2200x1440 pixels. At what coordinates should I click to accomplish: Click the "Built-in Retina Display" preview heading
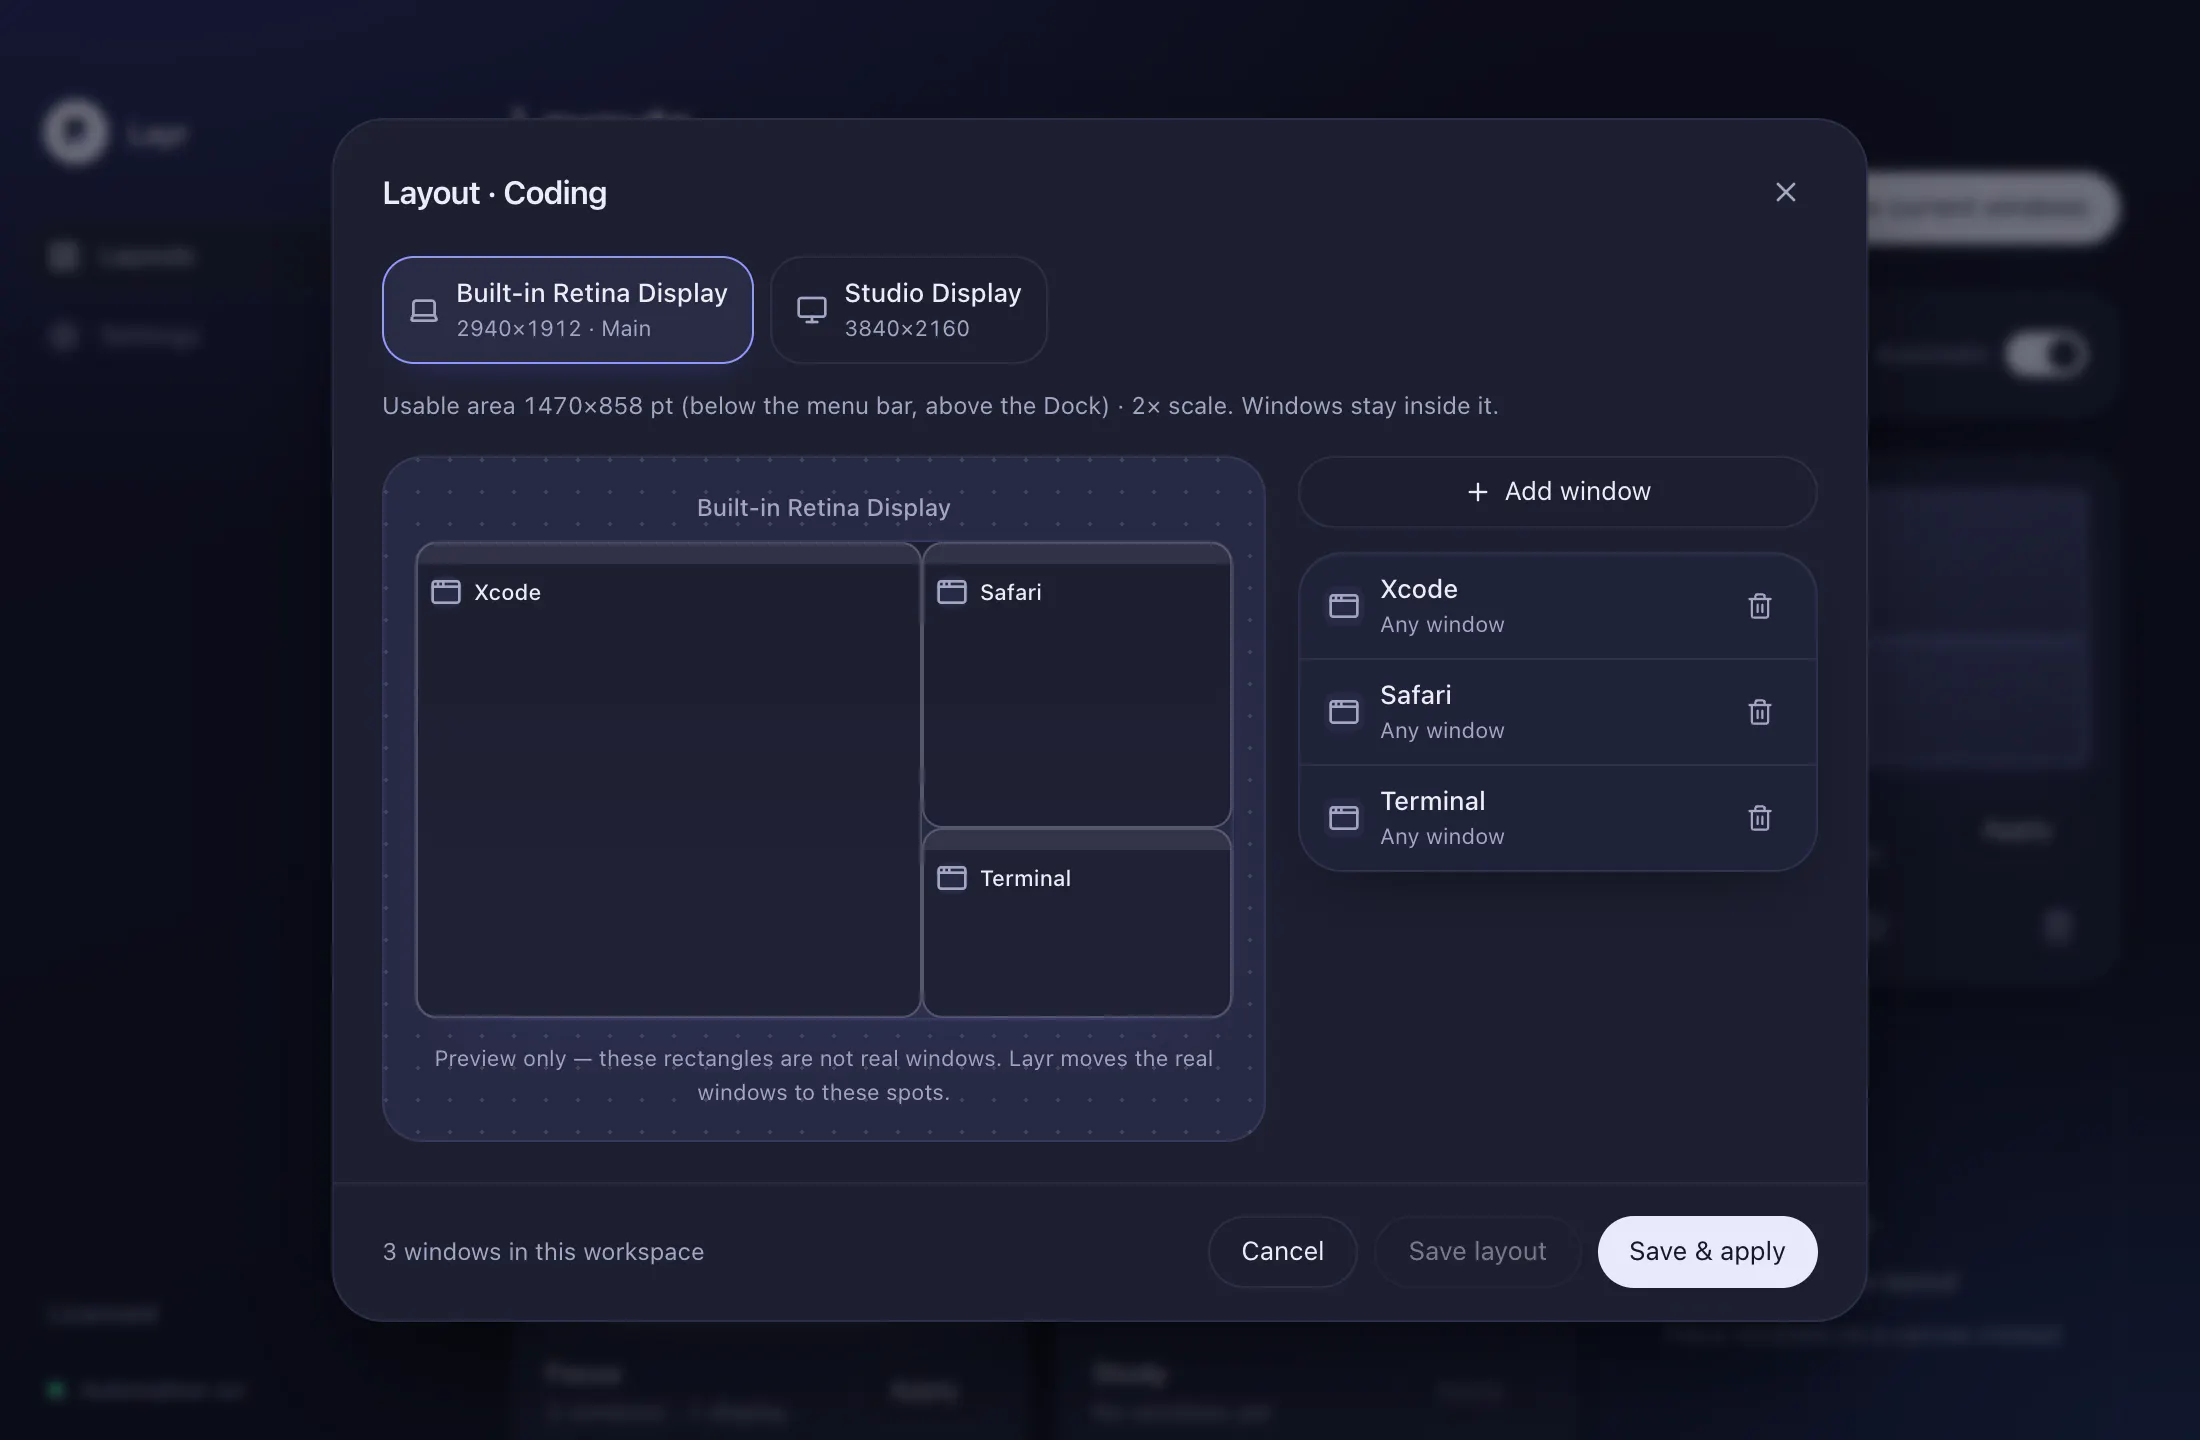(x=823, y=508)
